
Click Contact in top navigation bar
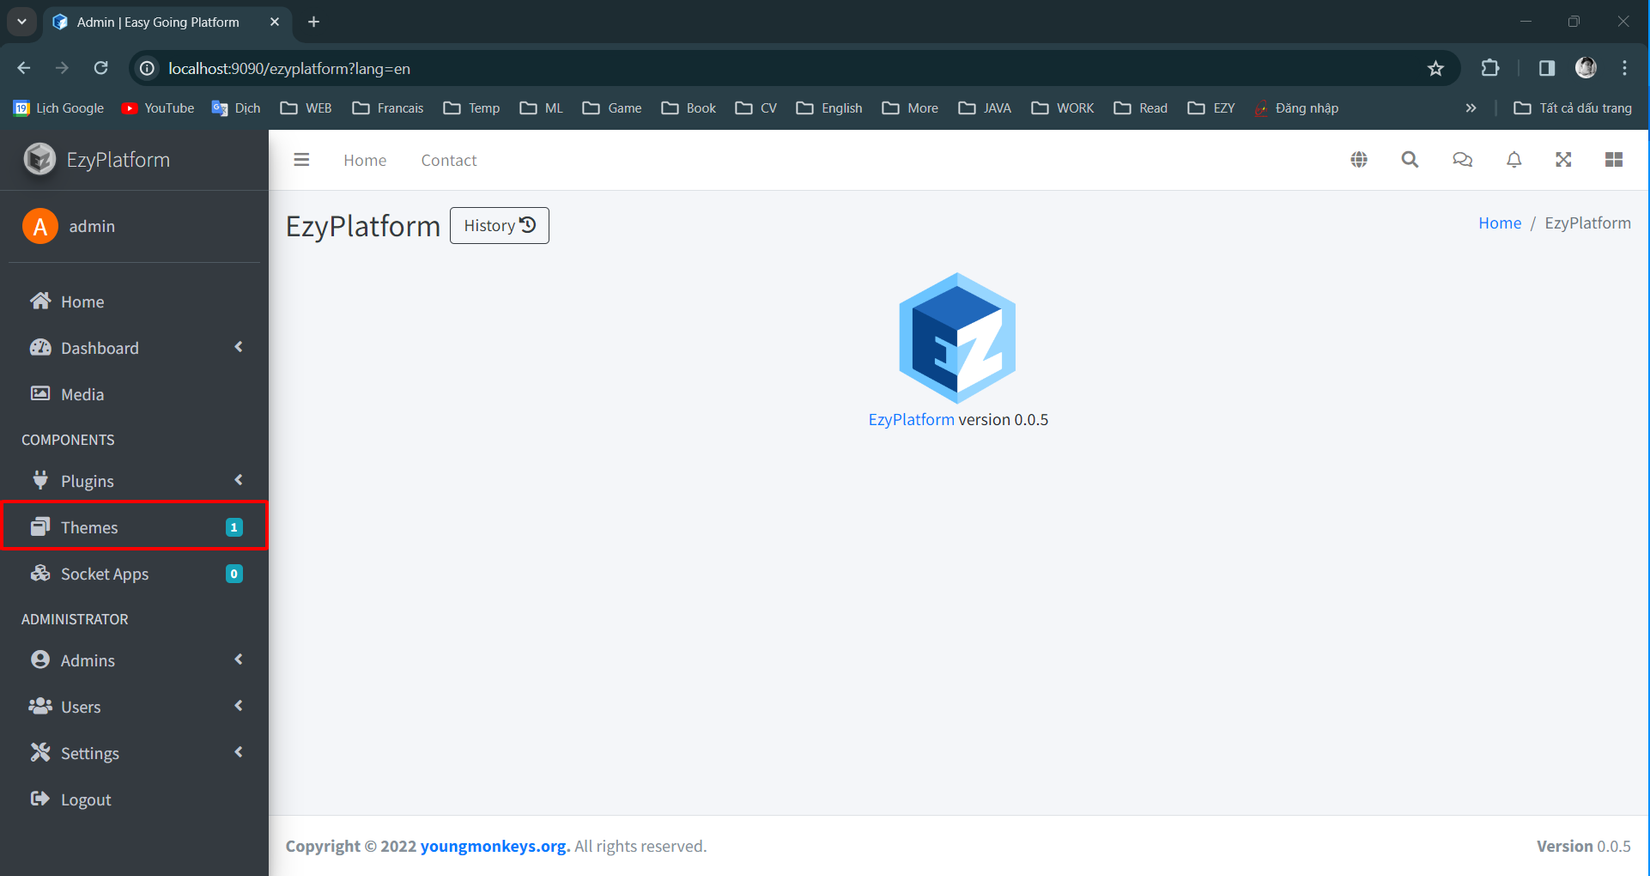tap(449, 160)
